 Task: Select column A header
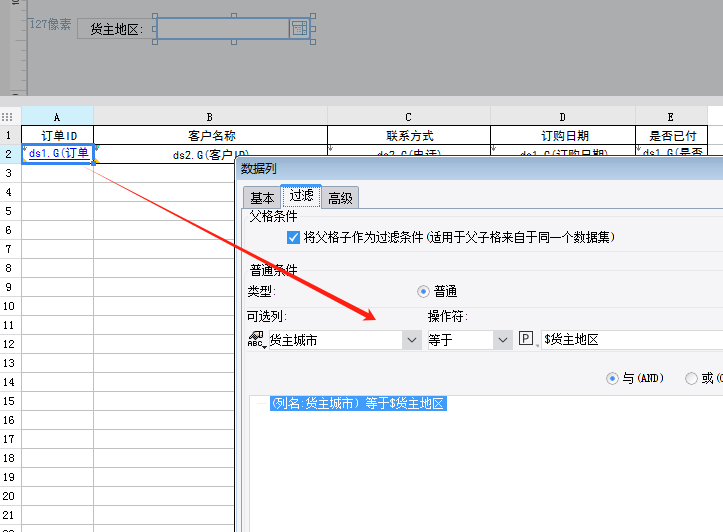[57, 117]
